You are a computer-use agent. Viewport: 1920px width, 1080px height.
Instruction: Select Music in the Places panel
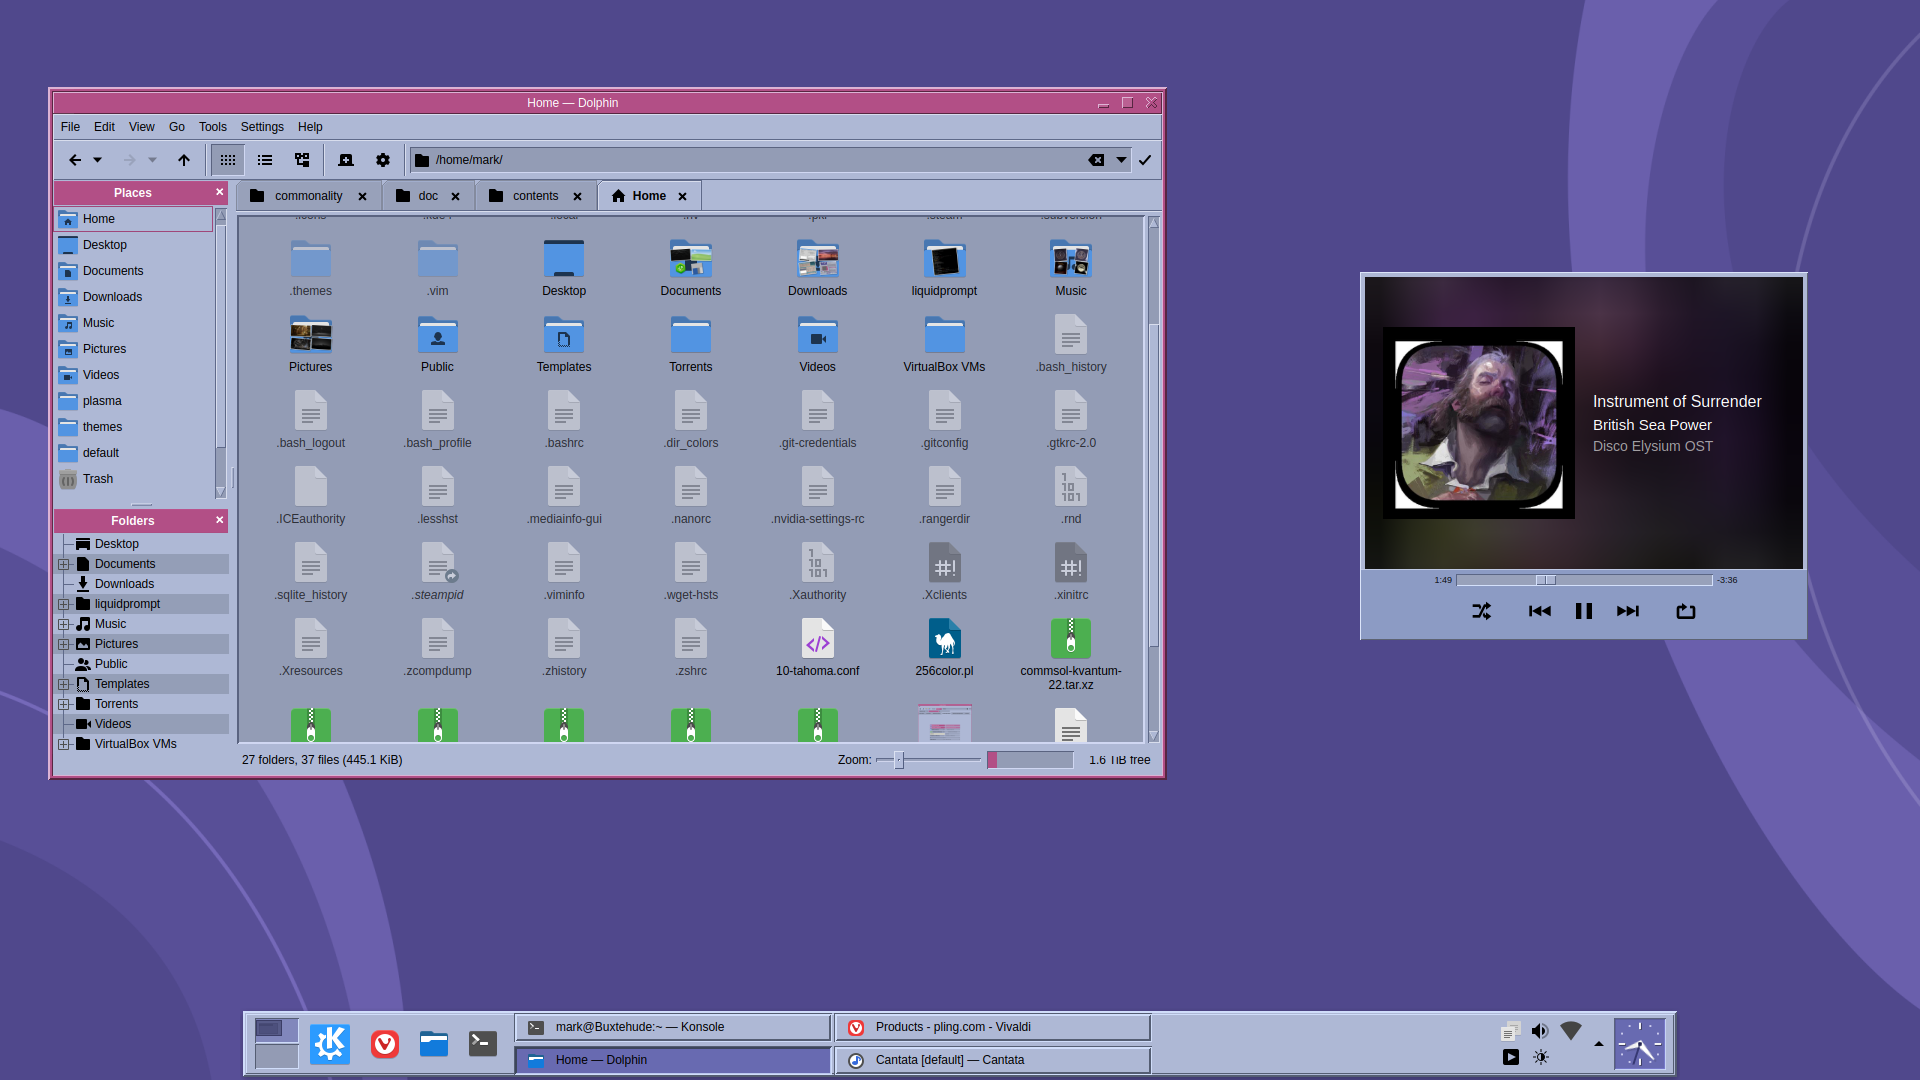(134, 323)
